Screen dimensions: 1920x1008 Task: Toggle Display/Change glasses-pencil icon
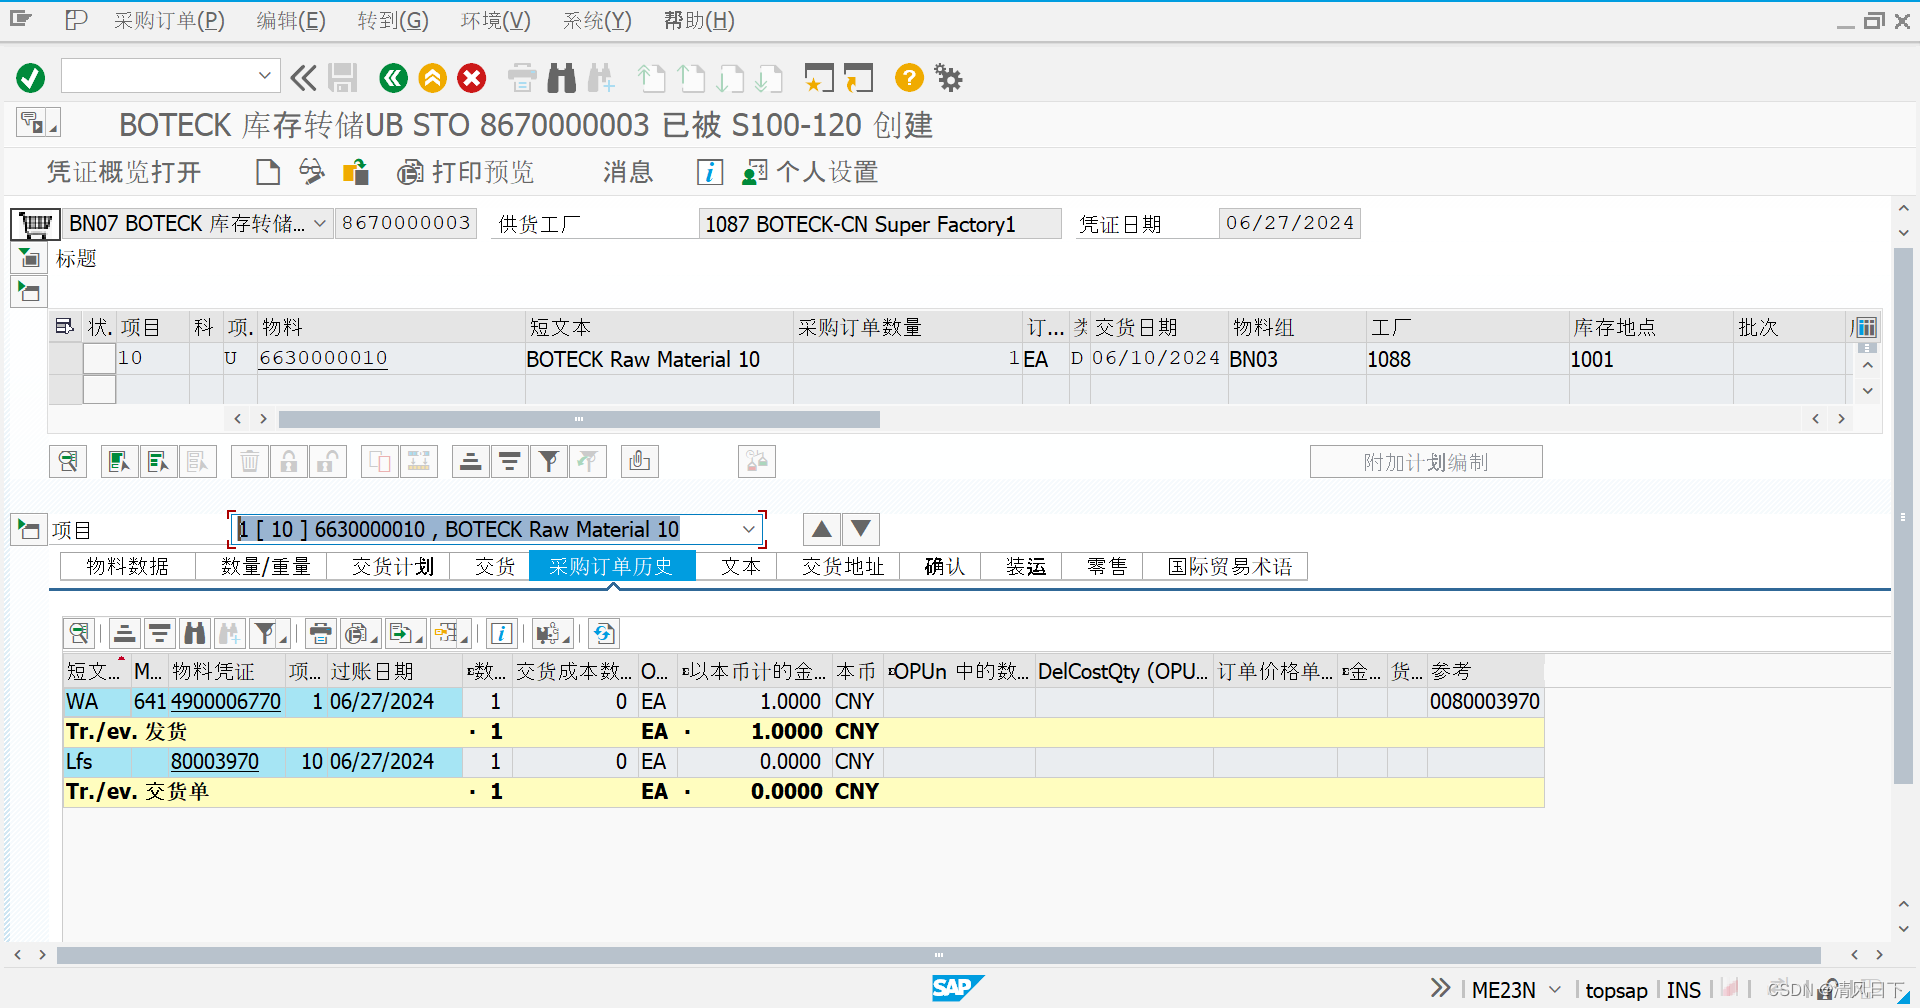pos(312,172)
